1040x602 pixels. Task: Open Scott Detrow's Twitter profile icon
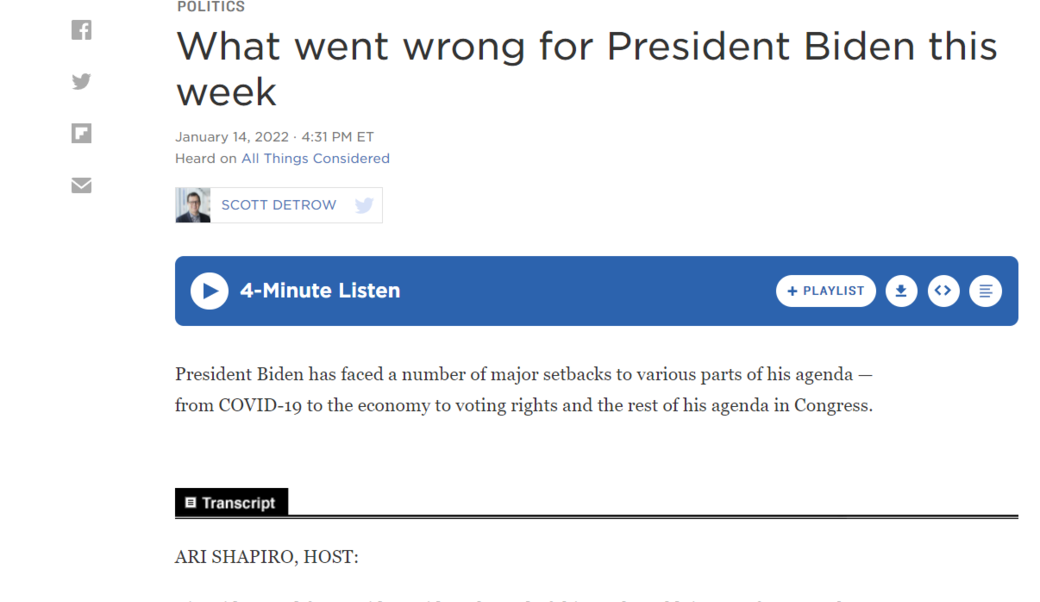(x=364, y=205)
